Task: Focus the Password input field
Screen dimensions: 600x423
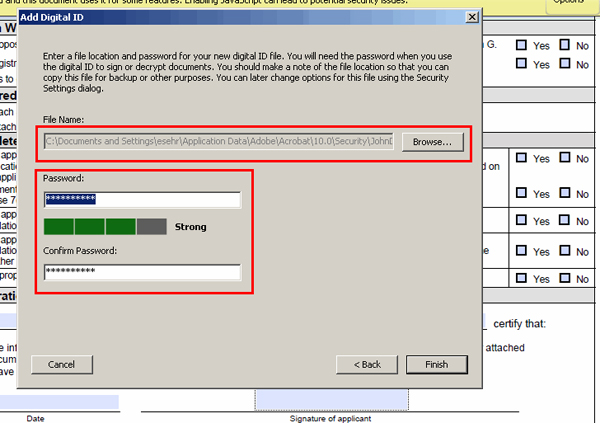Action: 142,199
